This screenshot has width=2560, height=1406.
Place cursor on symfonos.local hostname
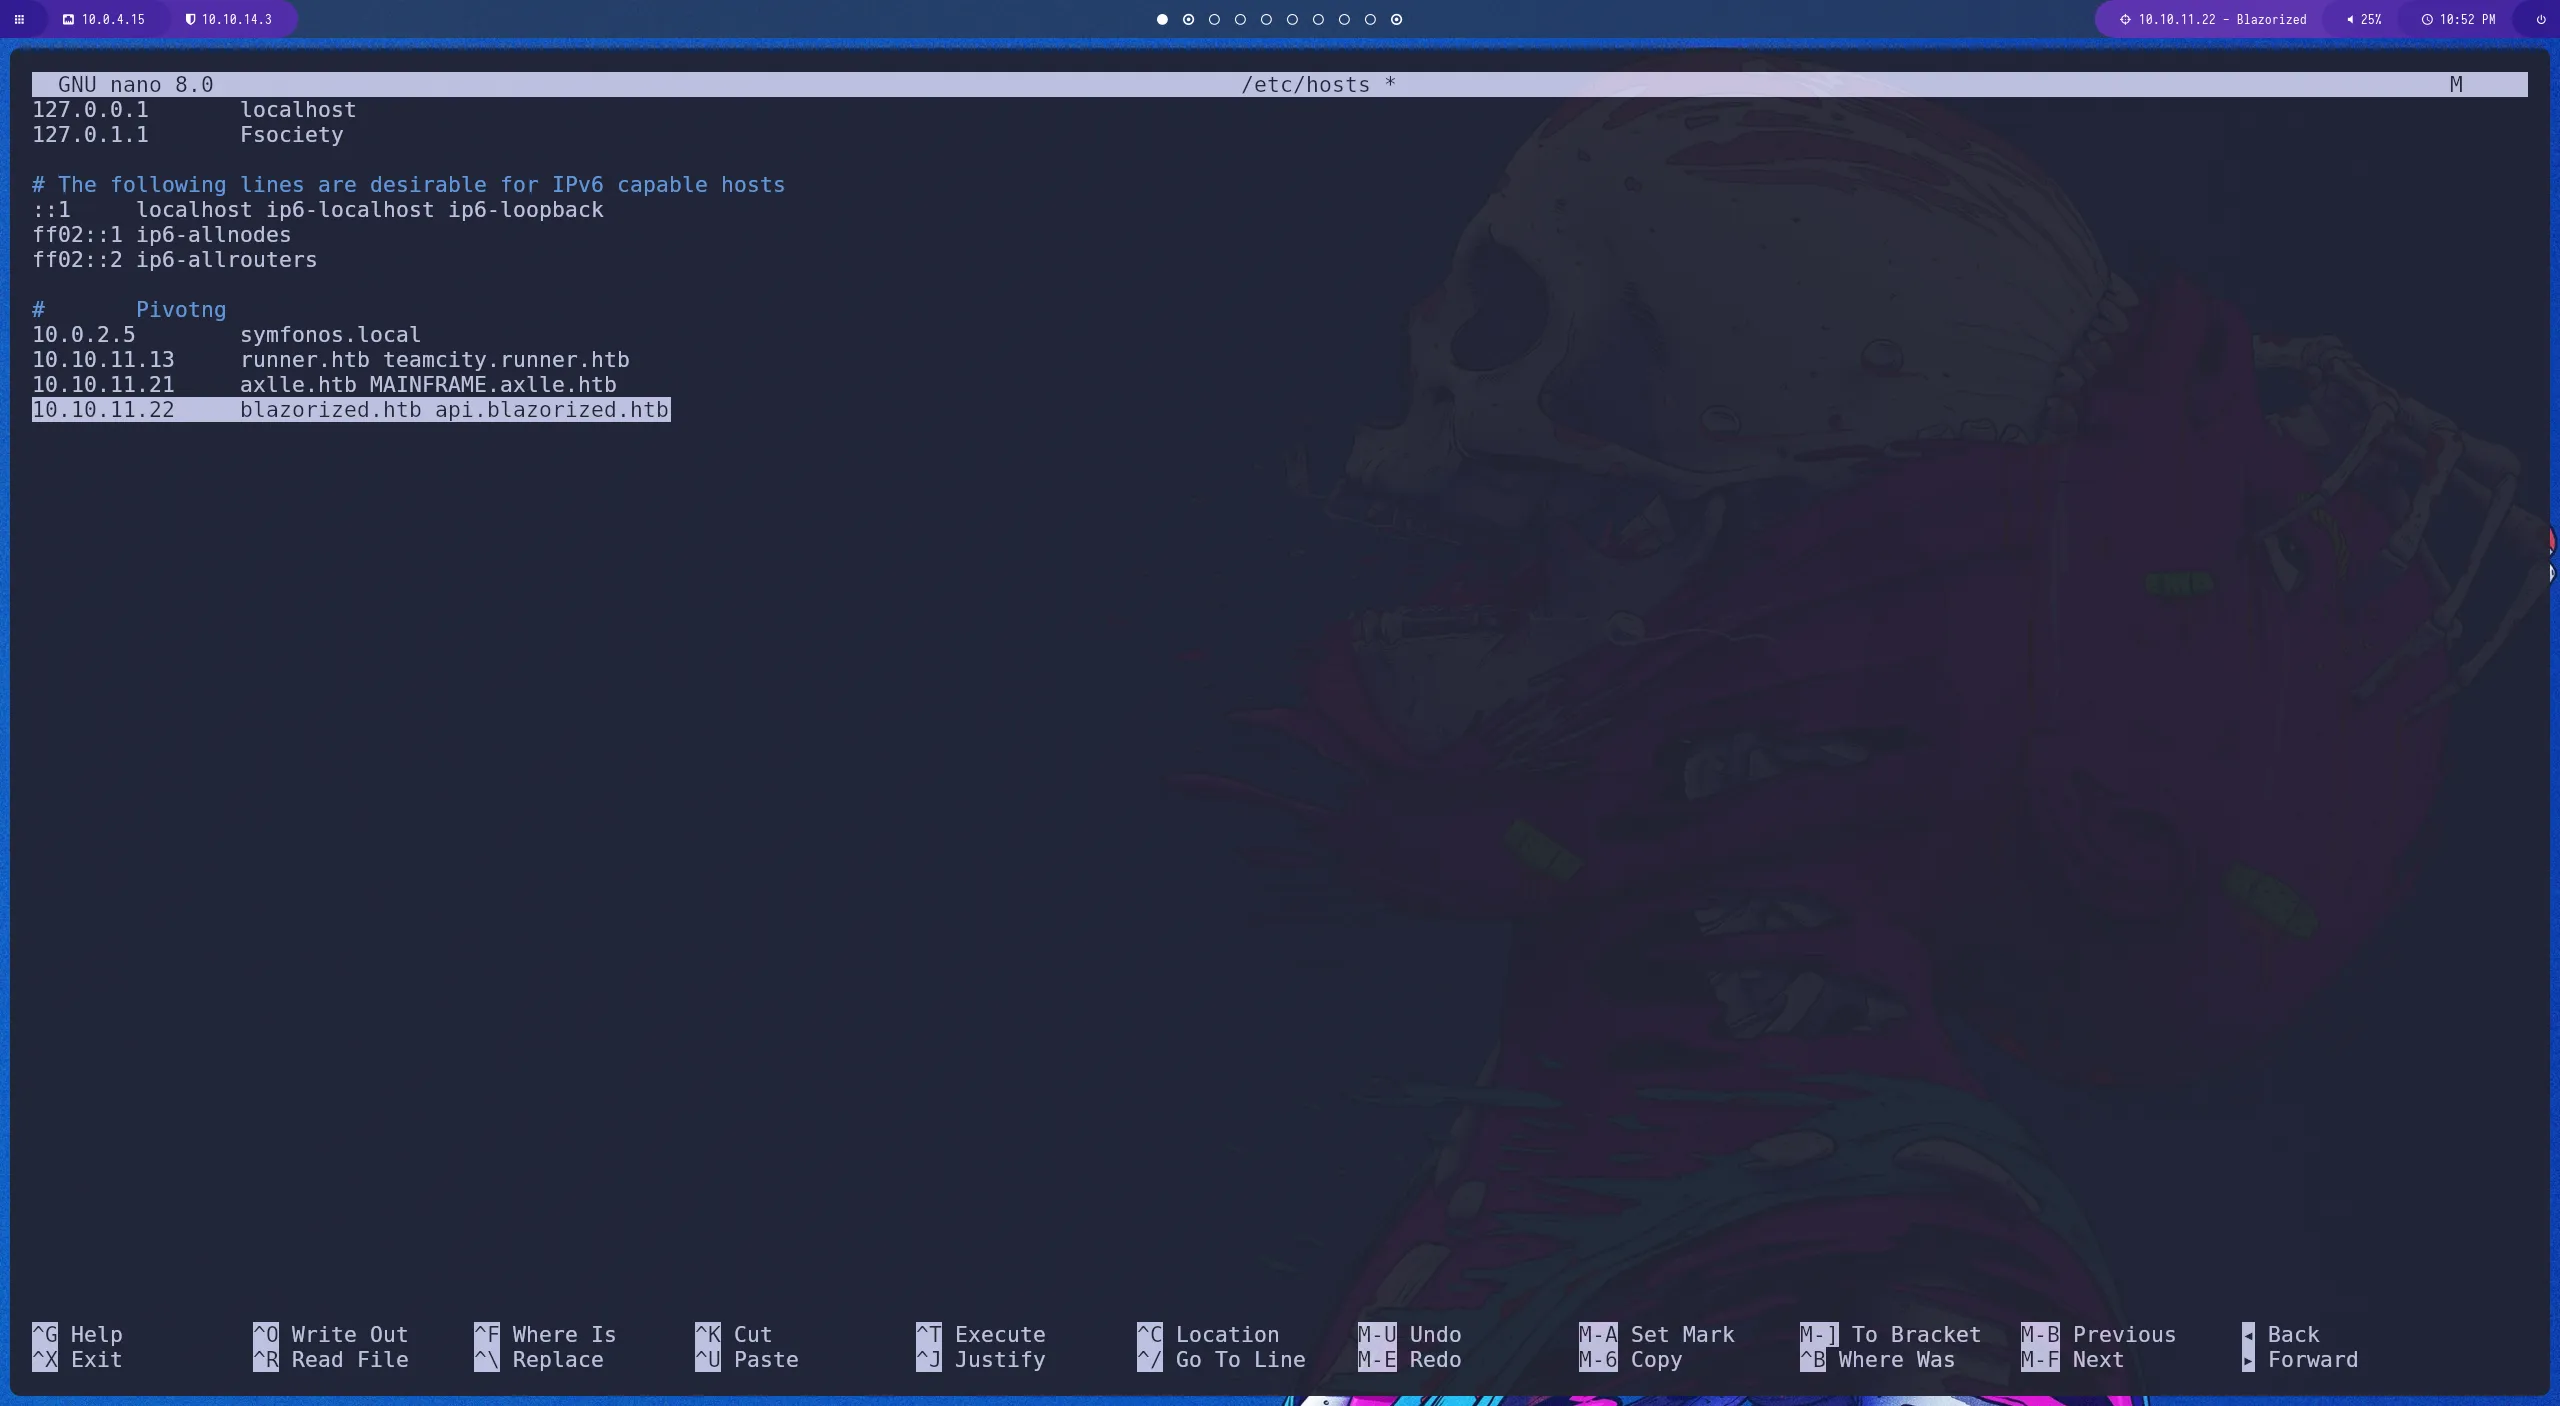330,335
